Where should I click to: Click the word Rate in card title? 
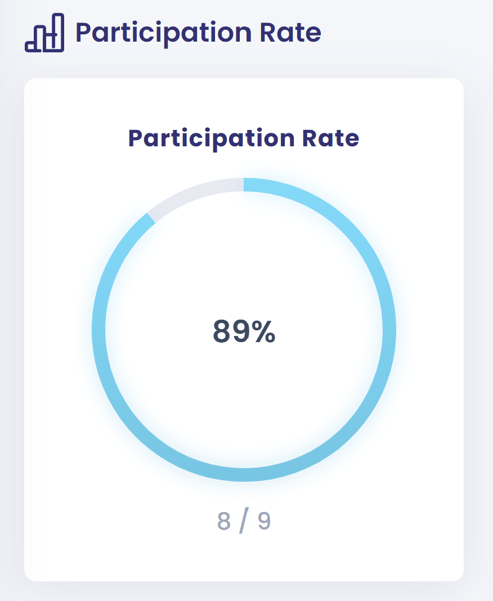pos(330,138)
